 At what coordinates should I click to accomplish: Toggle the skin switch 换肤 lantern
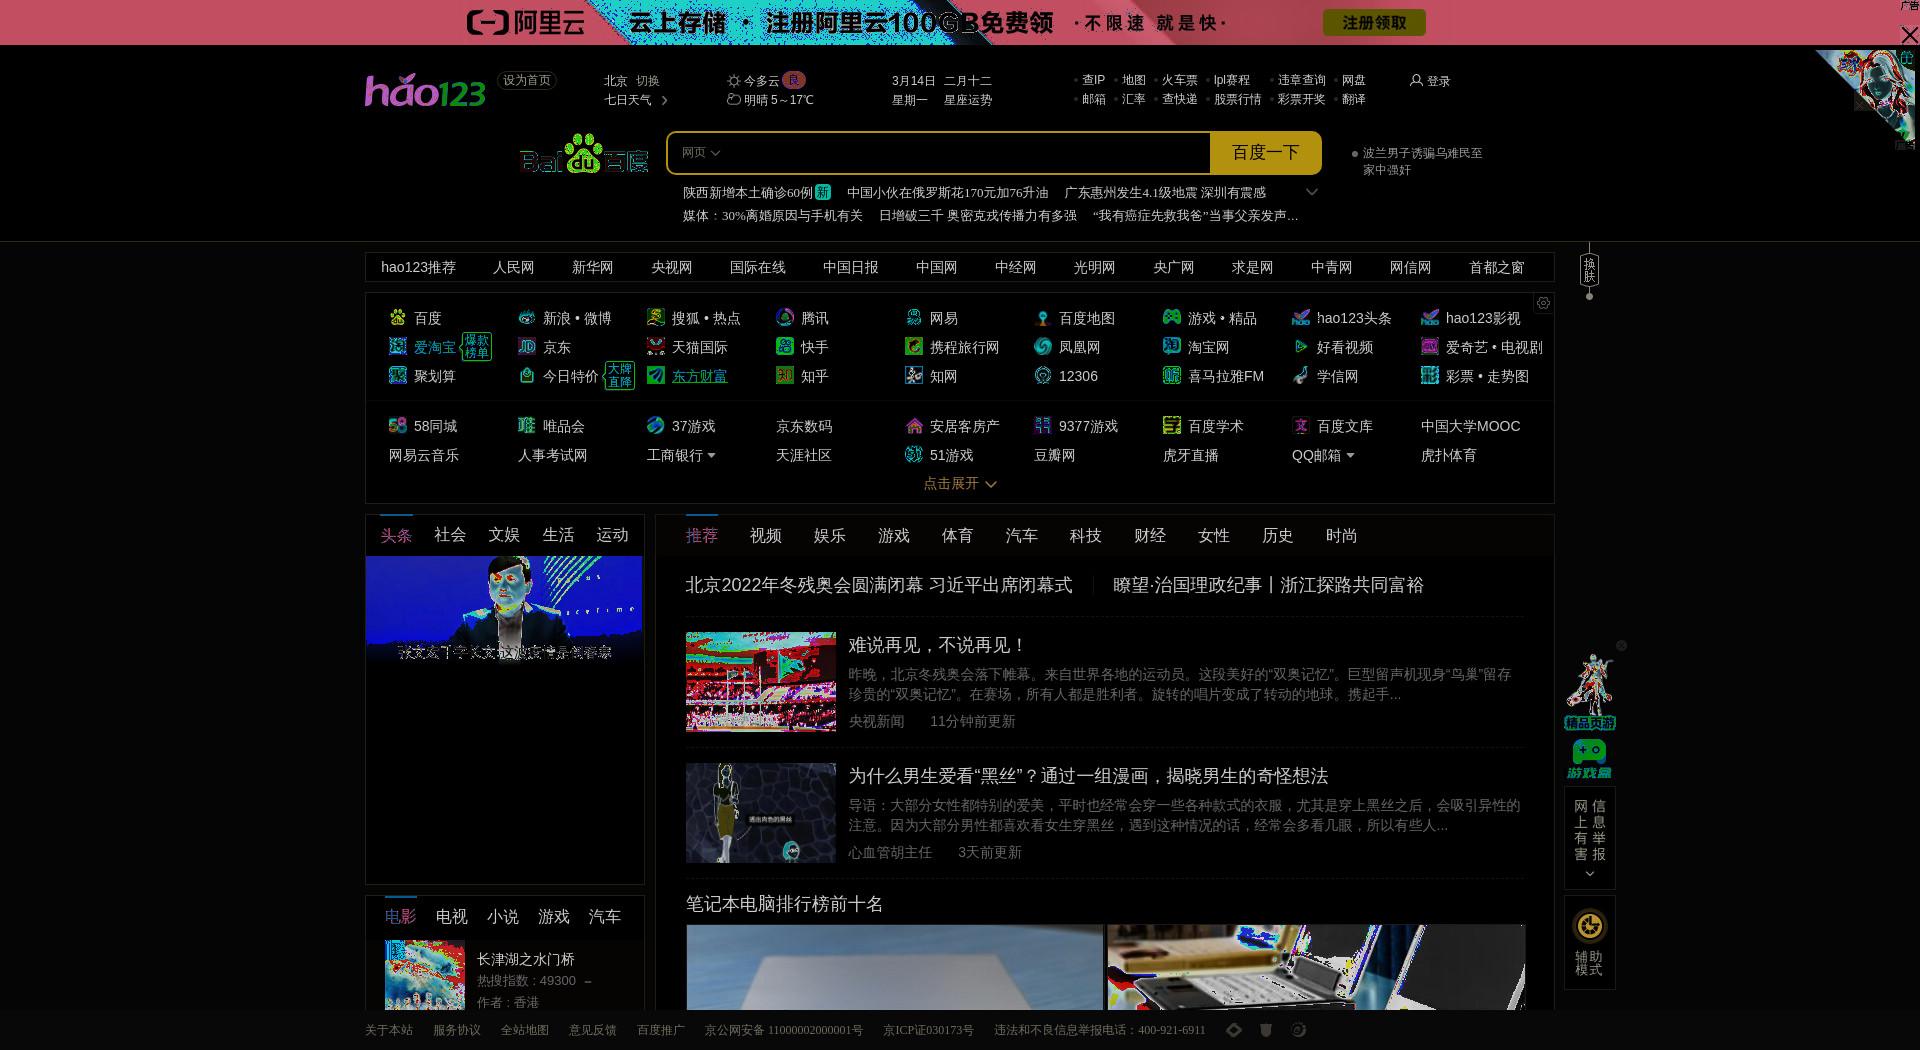(x=1589, y=271)
